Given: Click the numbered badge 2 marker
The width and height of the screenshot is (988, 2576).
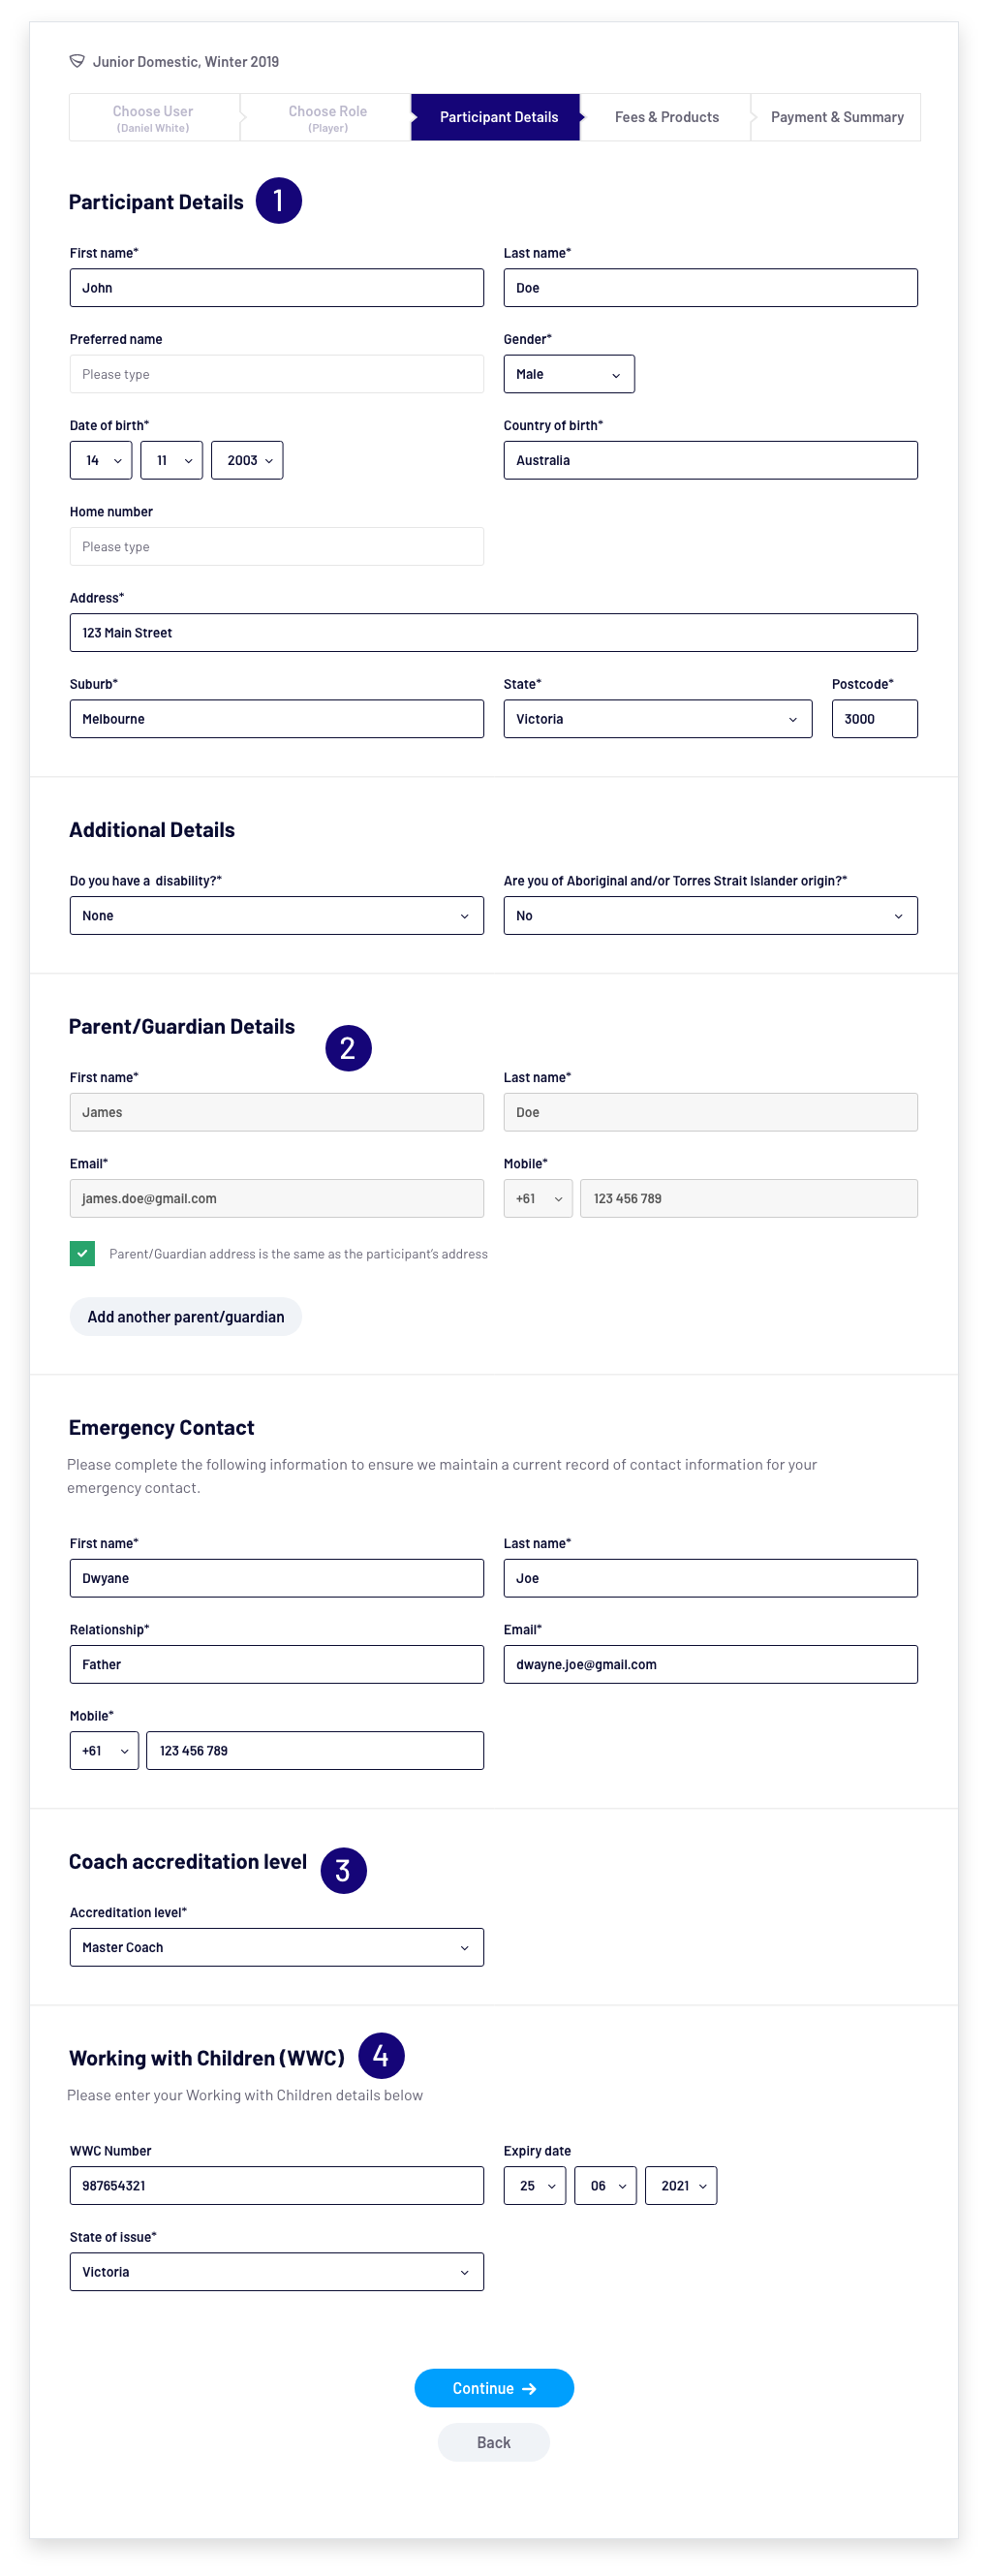Looking at the screenshot, I should pyautogui.click(x=348, y=1048).
